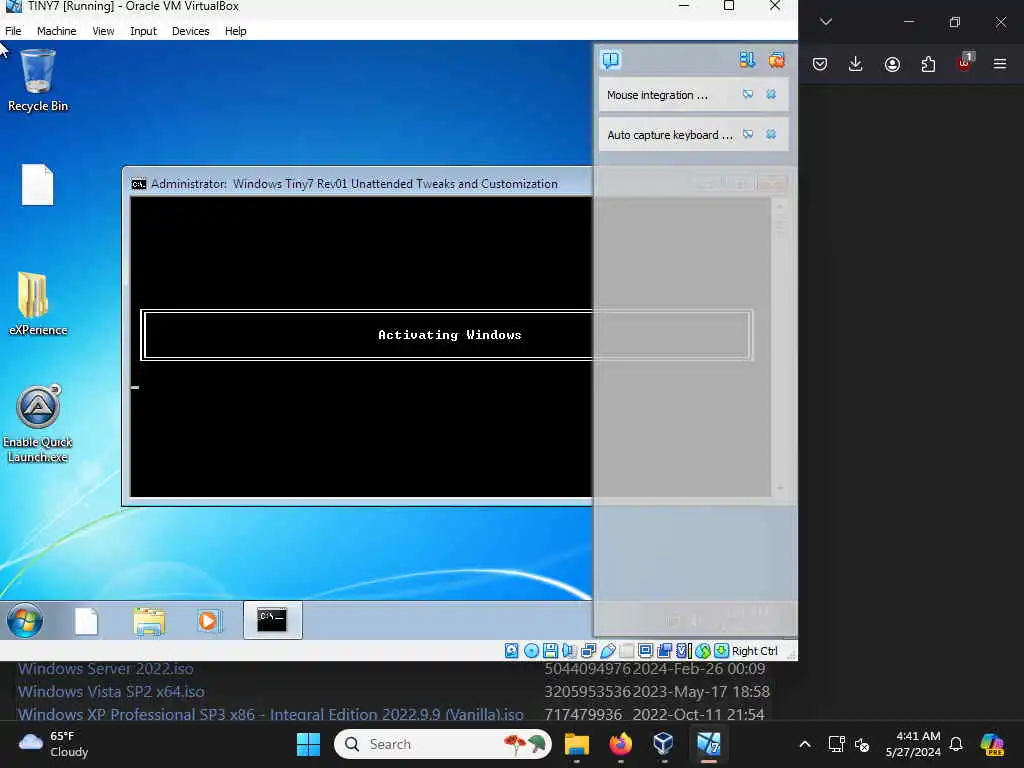Open Firefox account icon

tap(892, 64)
